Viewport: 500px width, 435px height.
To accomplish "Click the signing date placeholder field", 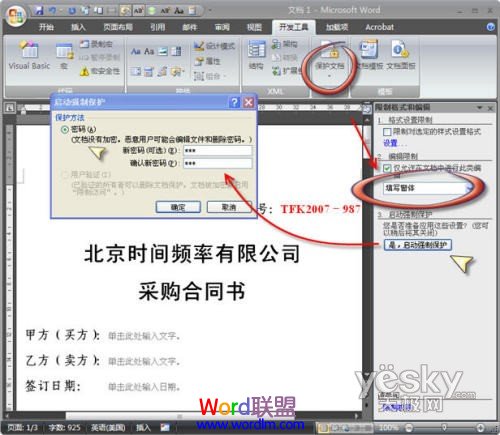I will [x=144, y=387].
